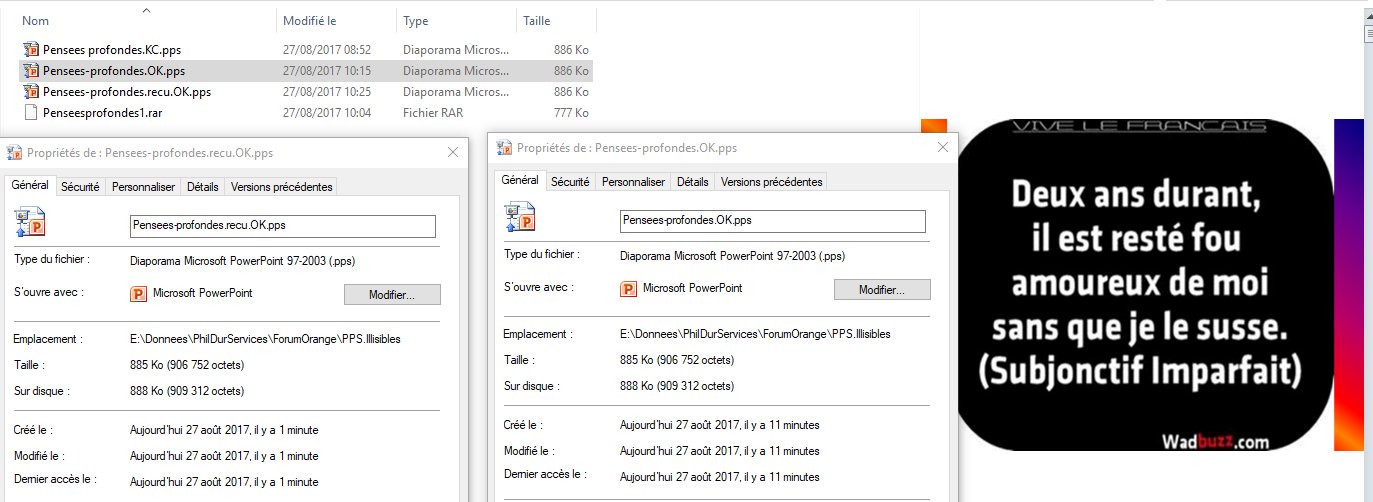
Task: Click the PowerPoint icon beside Modifier in OK.pps properties
Action: pyautogui.click(x=629, y=289)
